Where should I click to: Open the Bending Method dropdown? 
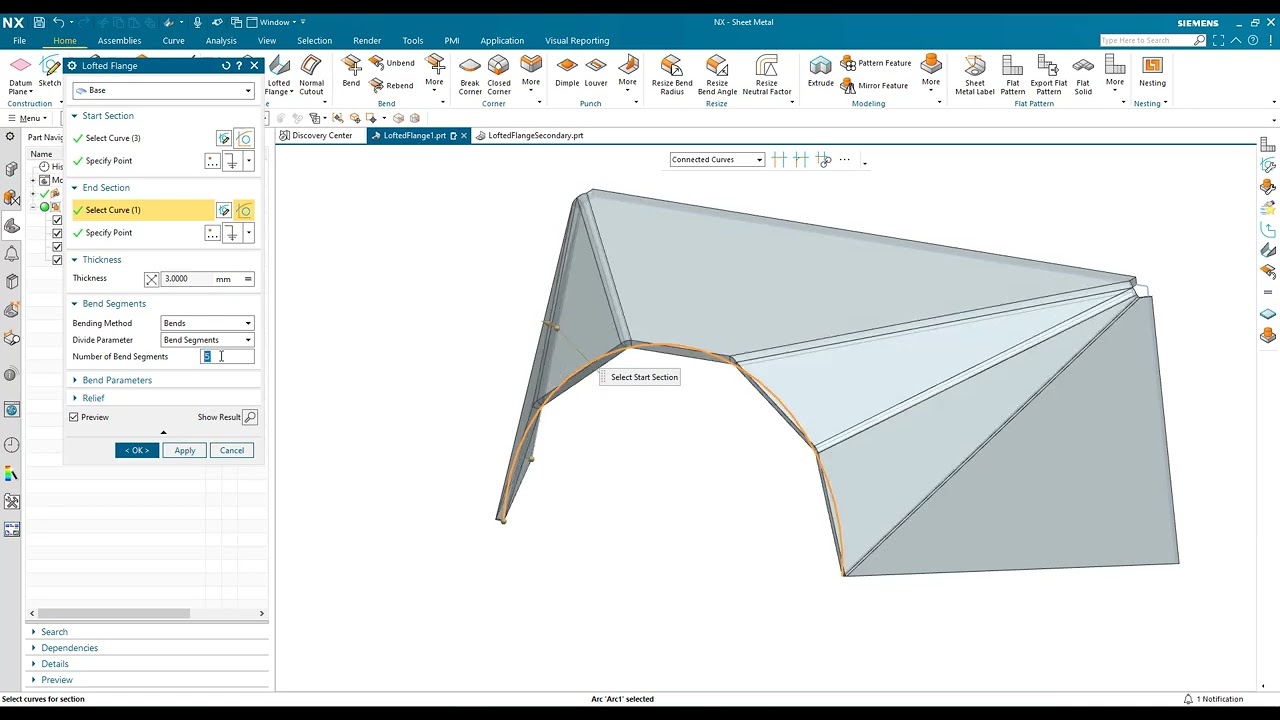coord(207,323)
